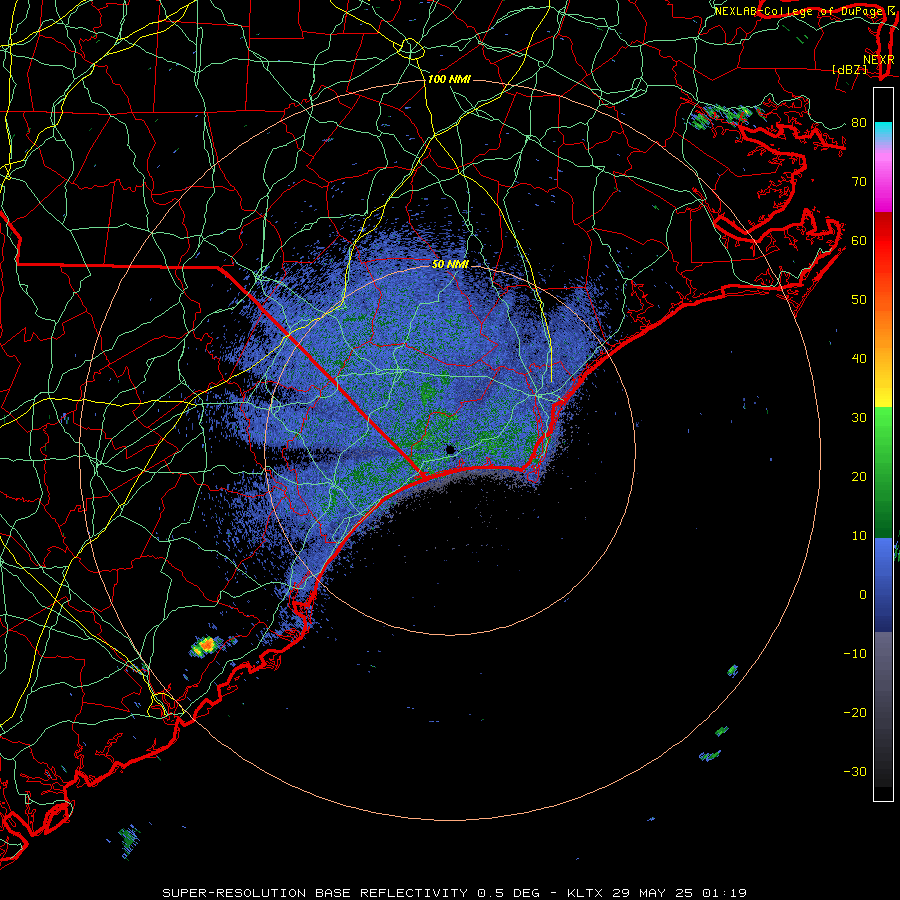This screenshot has width=900, height=900.
Task: Click the 30 value on the dBZ scale
Action: click(859, 418)
